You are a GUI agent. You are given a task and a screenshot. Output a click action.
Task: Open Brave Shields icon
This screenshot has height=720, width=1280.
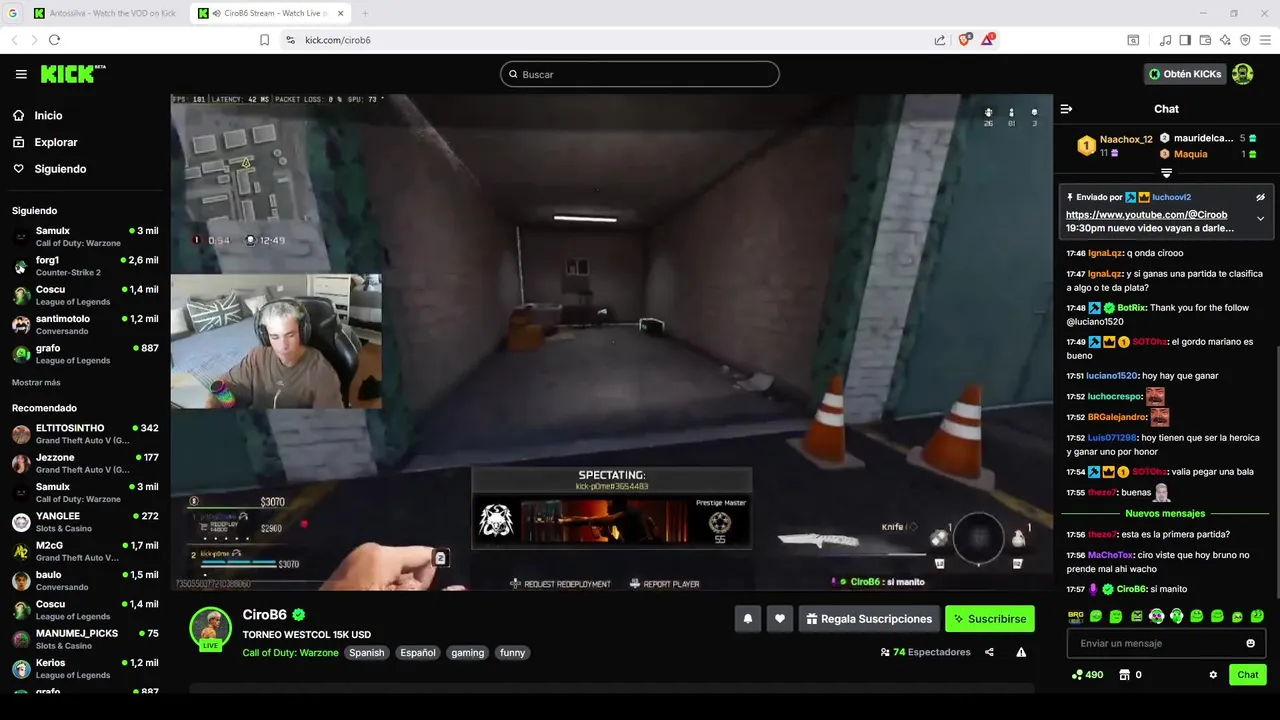tap(965, 40)
